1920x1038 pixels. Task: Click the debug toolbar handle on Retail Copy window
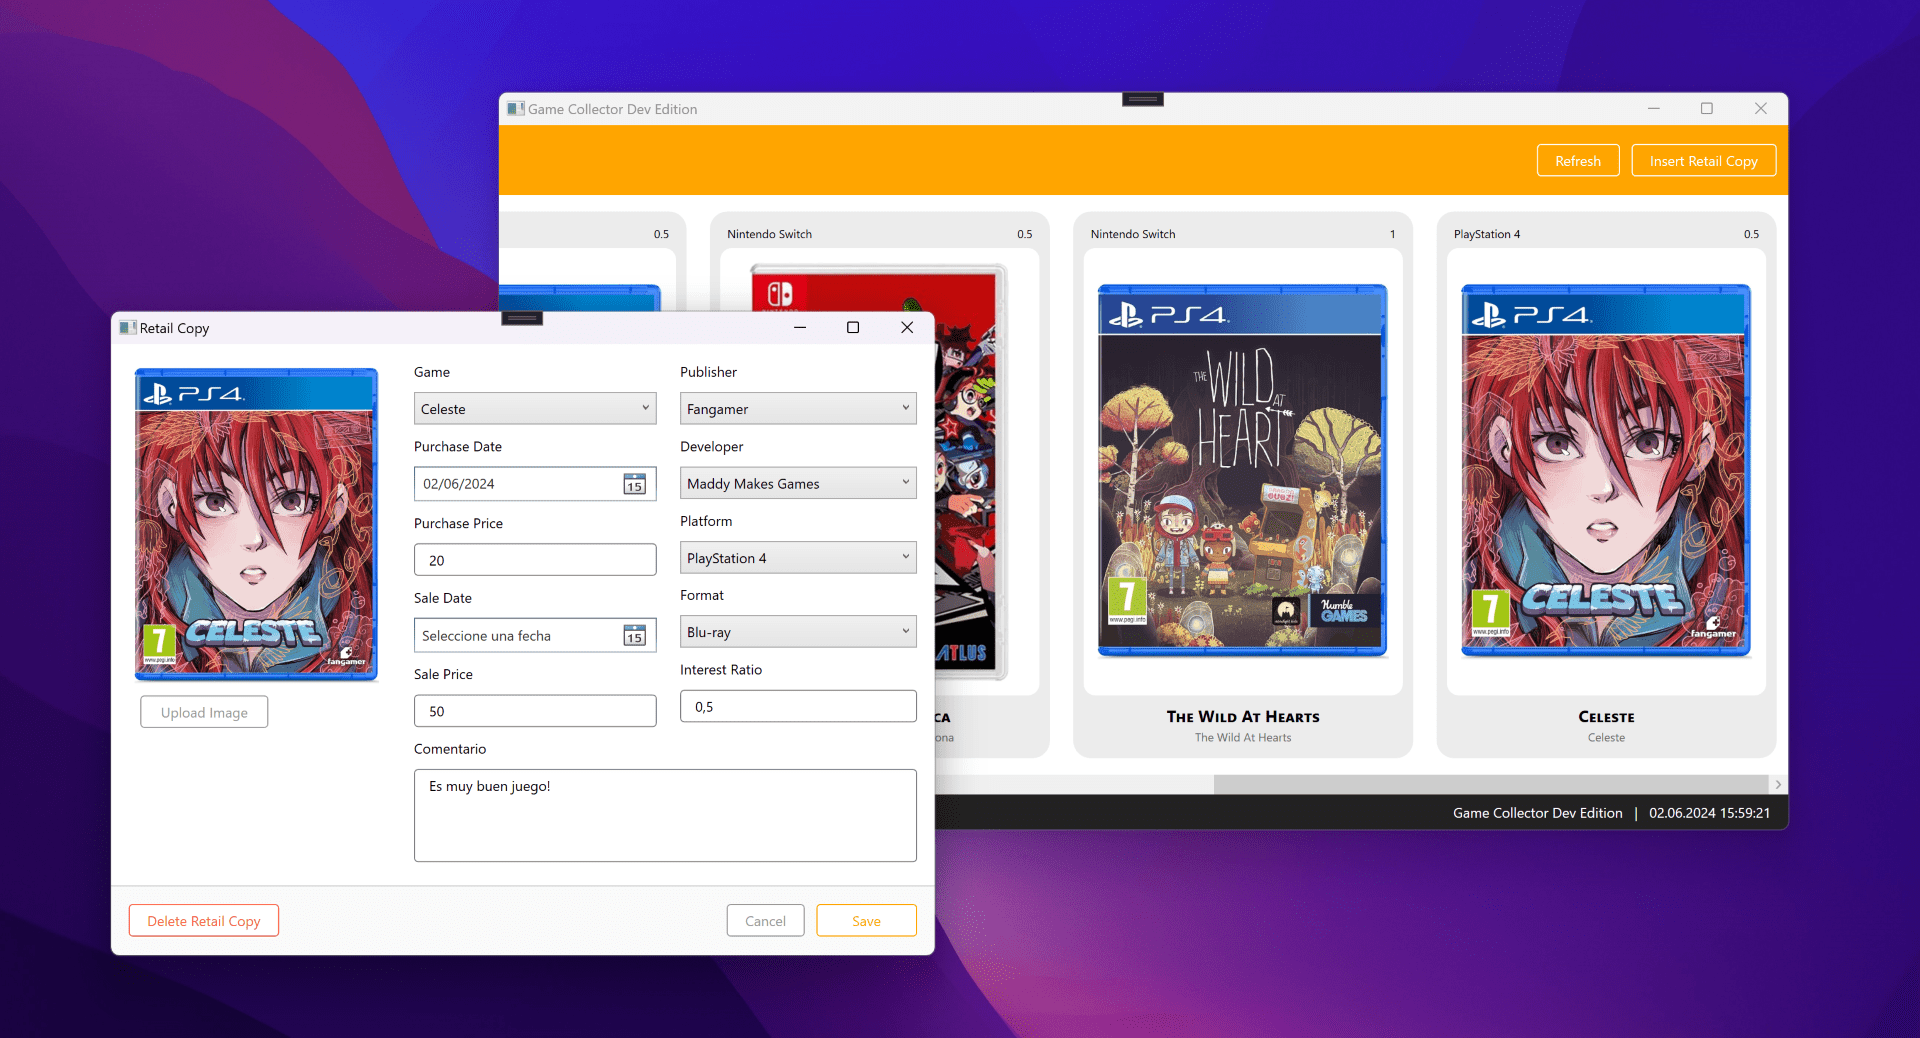tap(522, 318)
